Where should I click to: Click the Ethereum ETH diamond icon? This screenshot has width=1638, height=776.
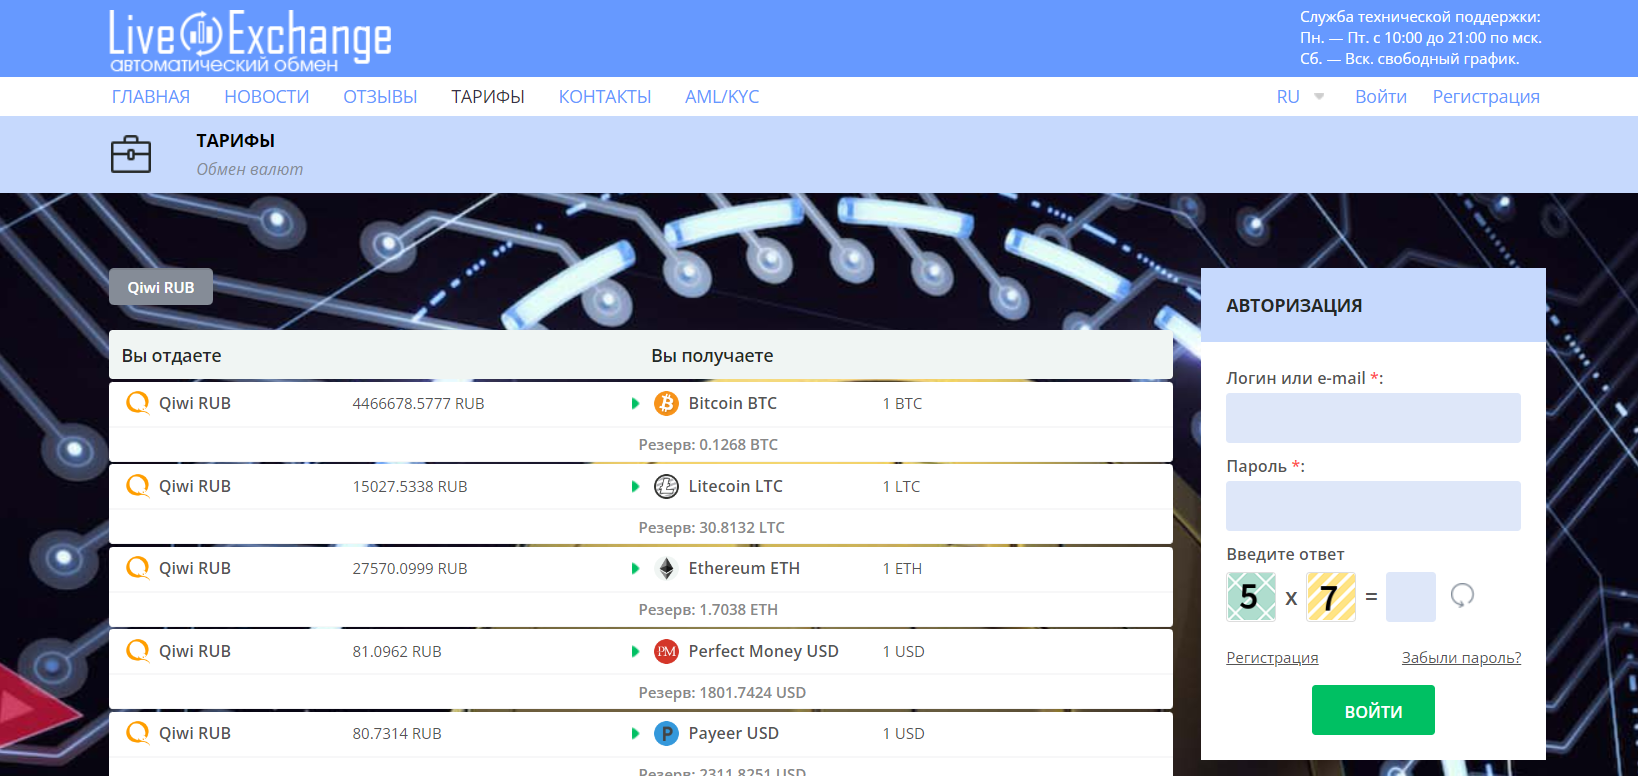pyautogui.click(x=666, y=568)
